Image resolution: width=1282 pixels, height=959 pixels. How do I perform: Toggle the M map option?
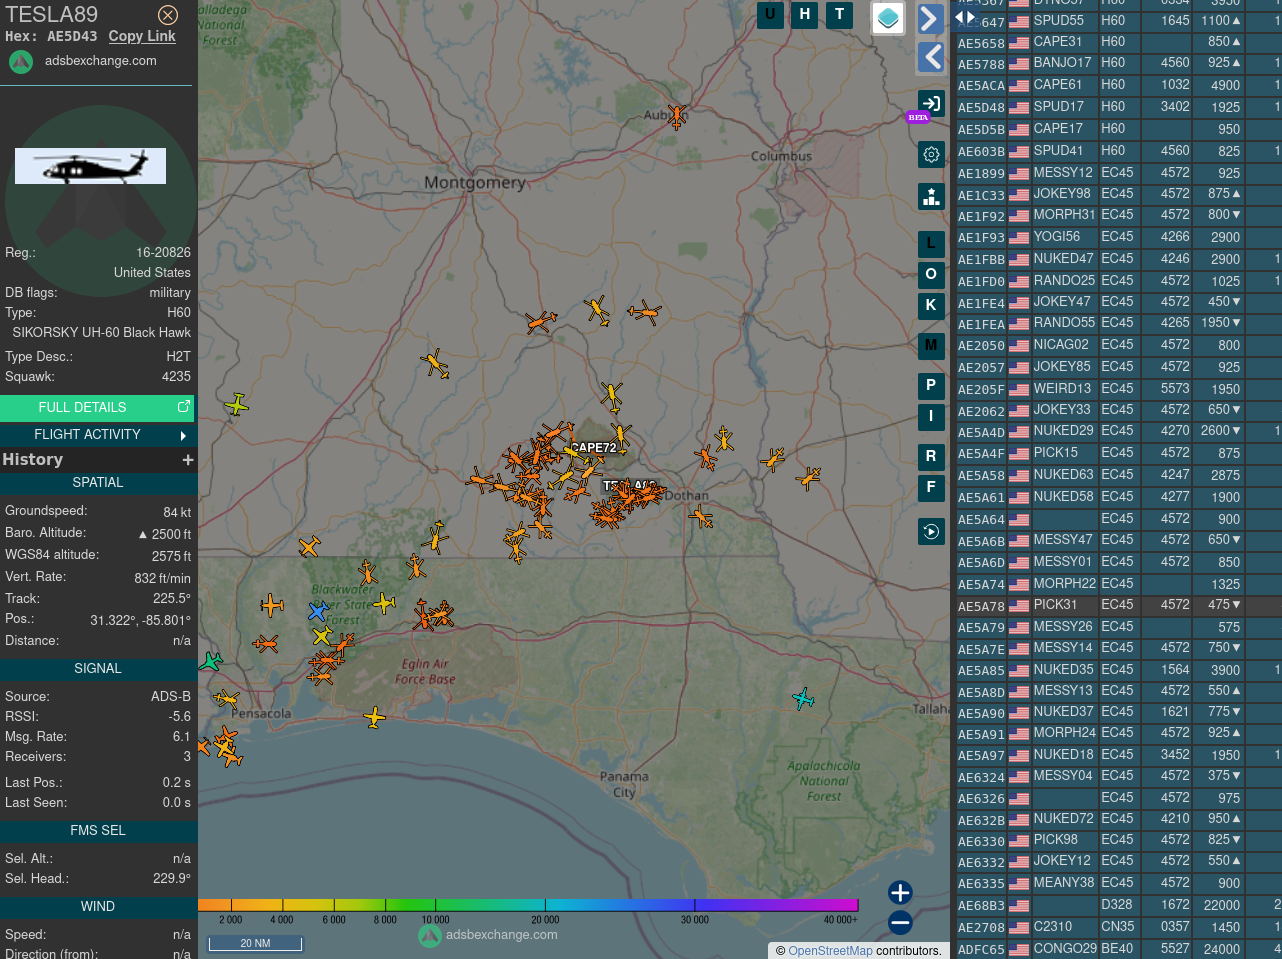pyautogui.click(x=931, y=346)
